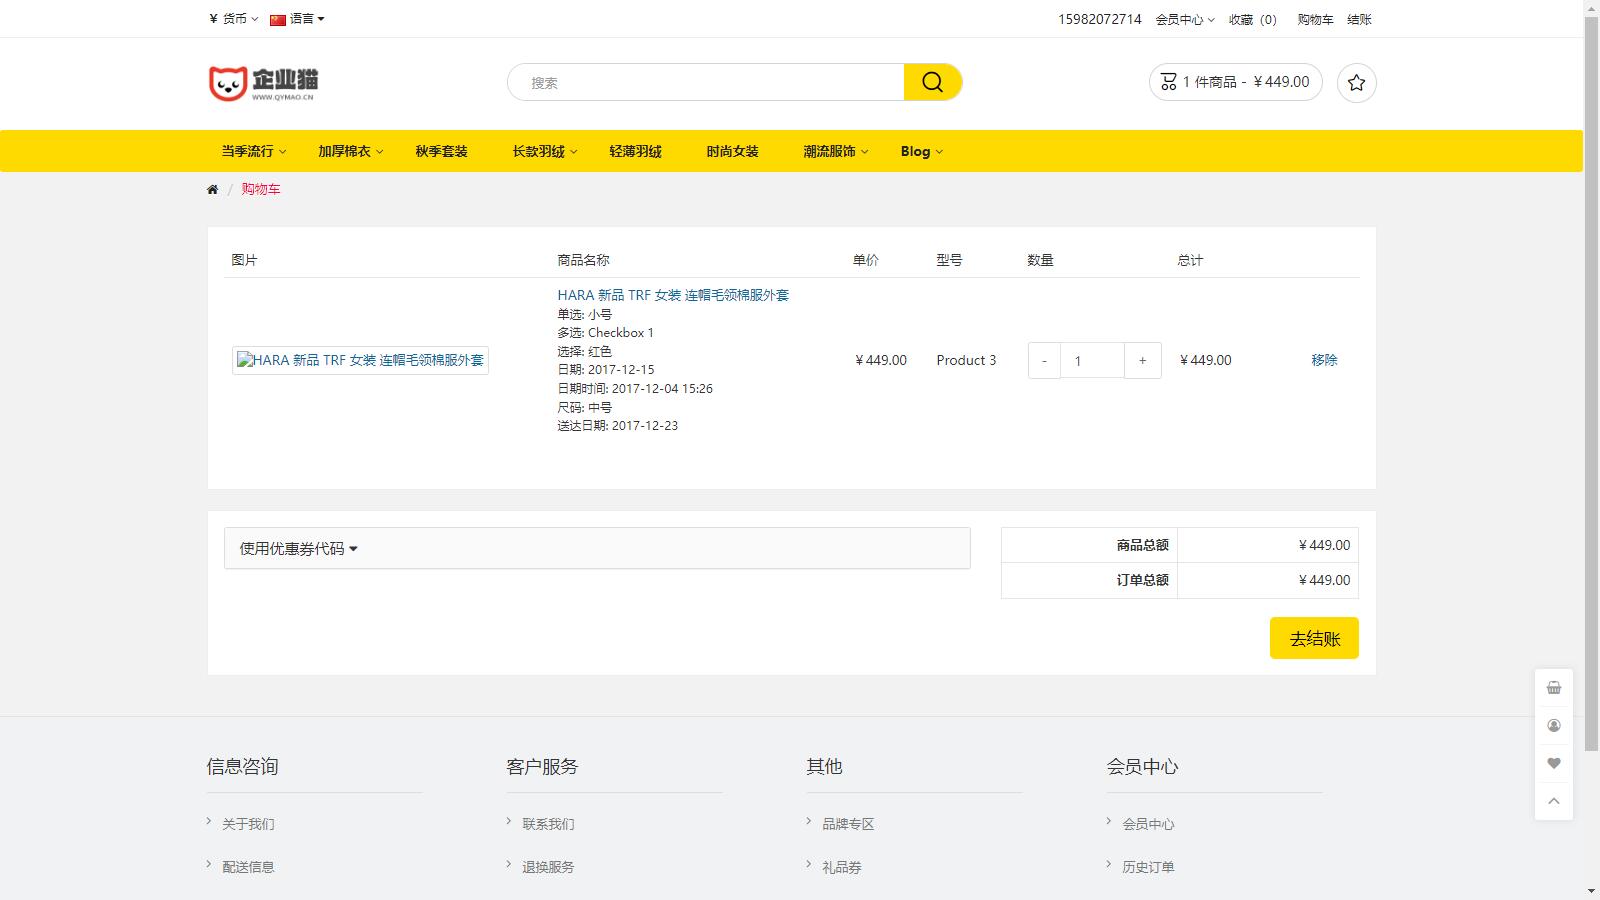Open the 货币 currency dropdown

click(x=231, y=18)
